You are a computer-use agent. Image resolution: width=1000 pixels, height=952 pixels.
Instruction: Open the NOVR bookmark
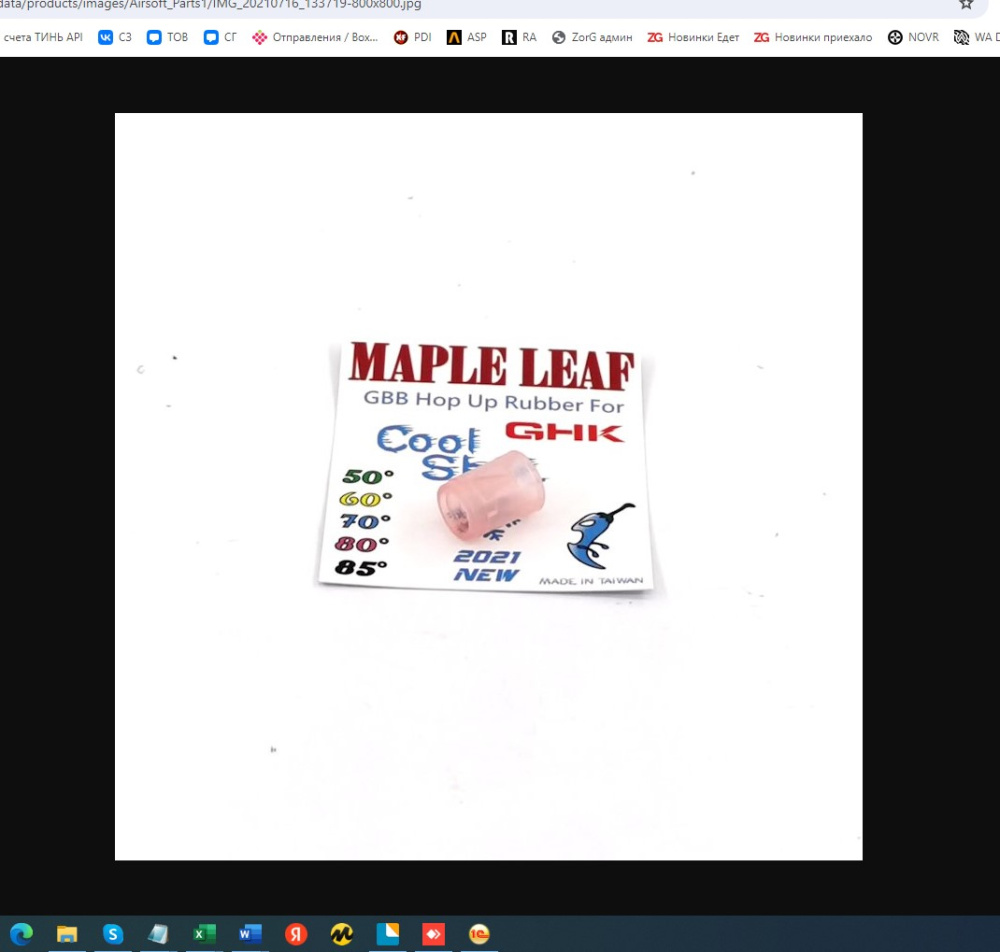click(x=913, y=37)
